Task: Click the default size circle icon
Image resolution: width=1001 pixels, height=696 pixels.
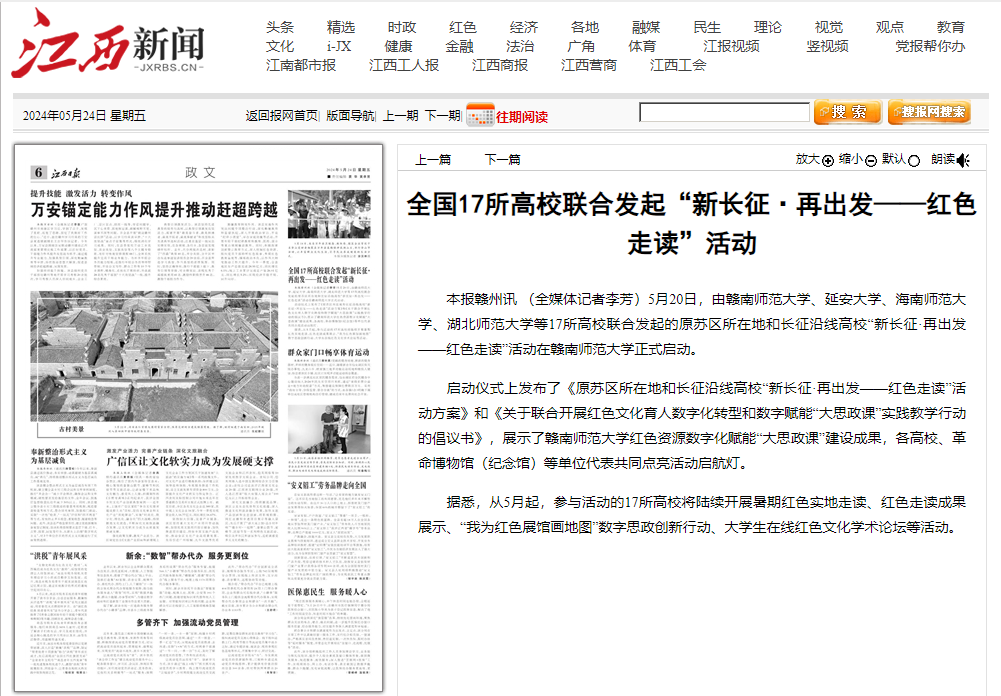Action: (x=914, y=161)
